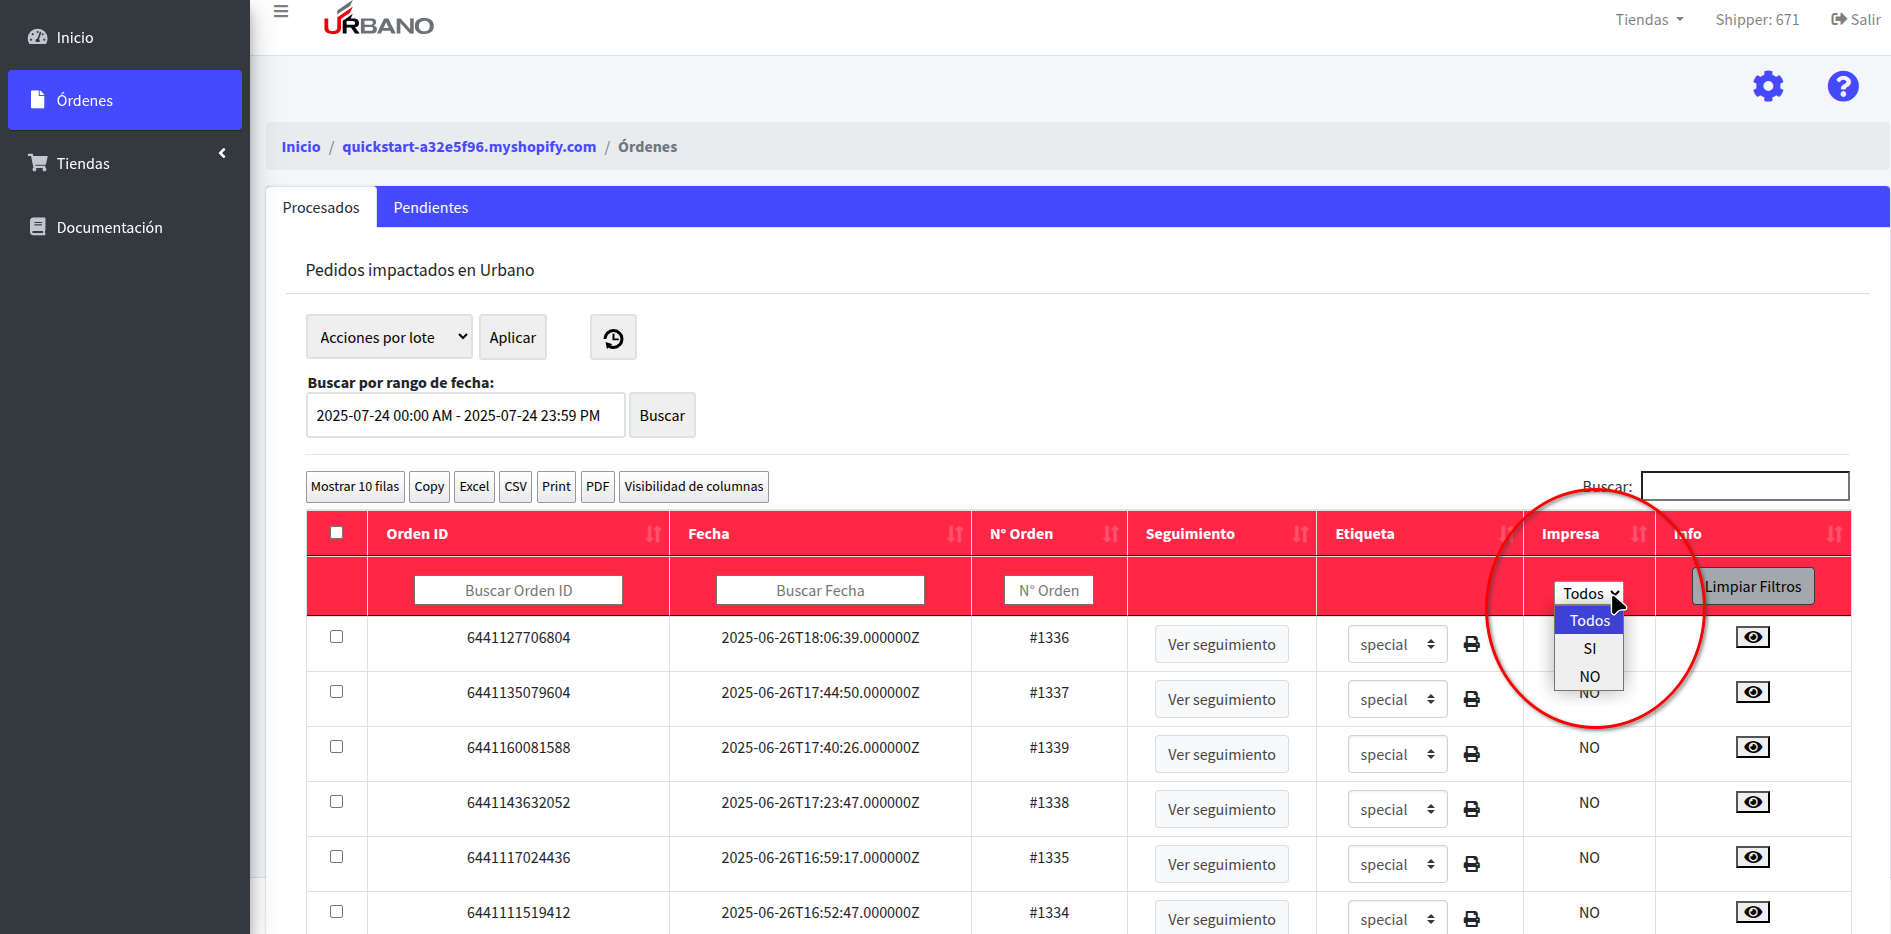Toggle the sidebar with hamburger menu icon

tap(281, 12)
